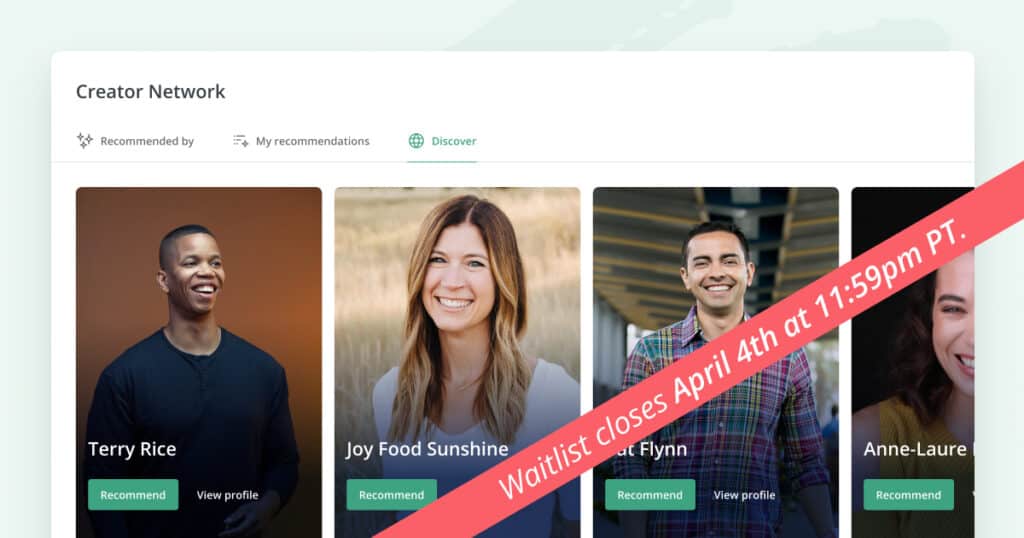Recommend Joy Food Sunshine
The height and width of the screenshot is (538, 1024).
tap(392, 495)
